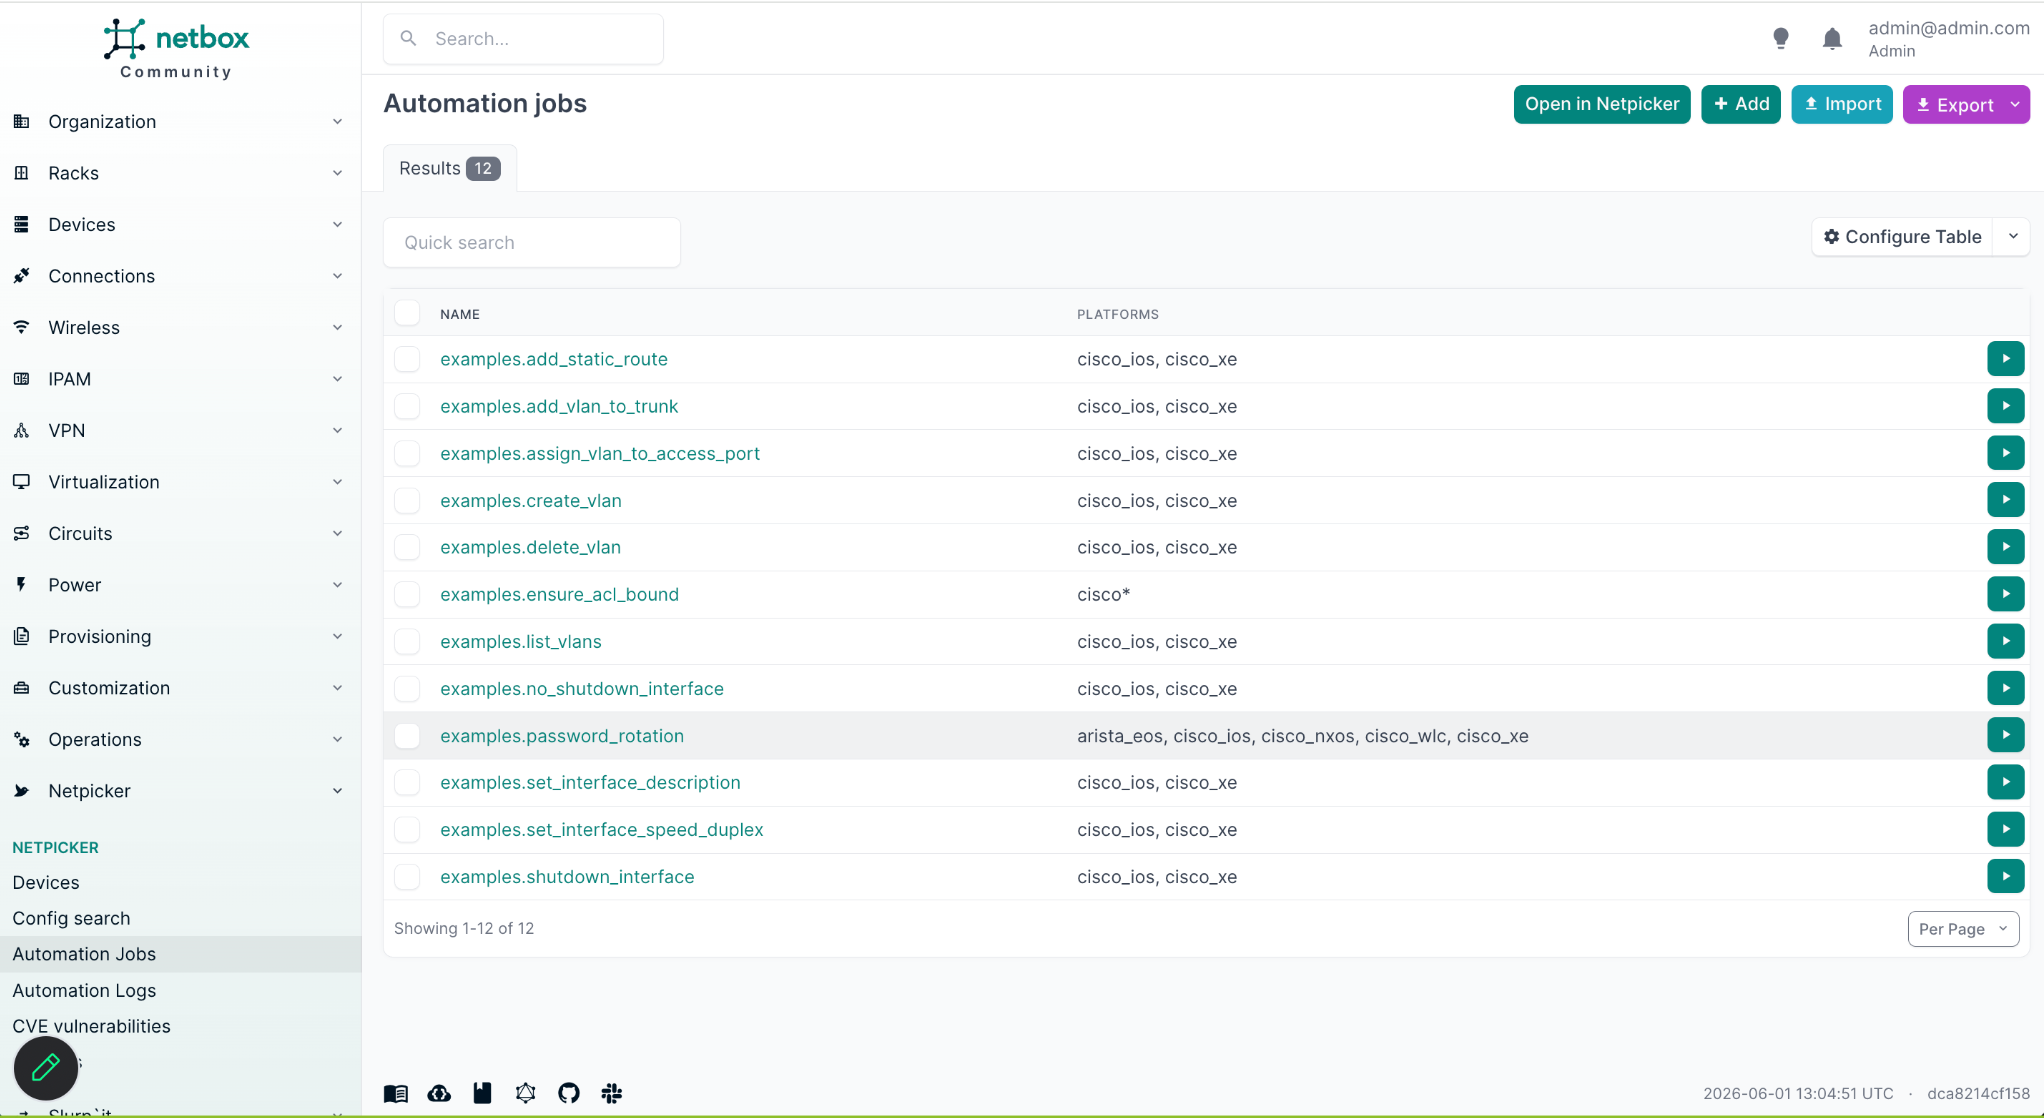Open the Export dropdown arrow
This screenshot has height=1118, width=2044.
(x=2015, y=104)
